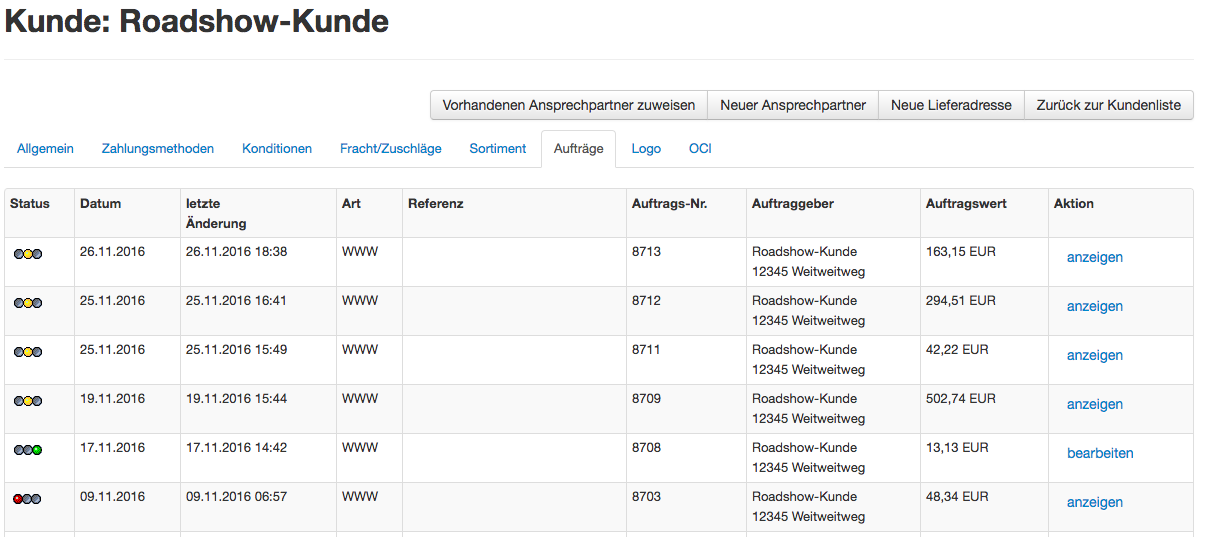Click the red status light icon for order 8703
1205x537 pixels.
pyautogui.click(x=28, y=499)
